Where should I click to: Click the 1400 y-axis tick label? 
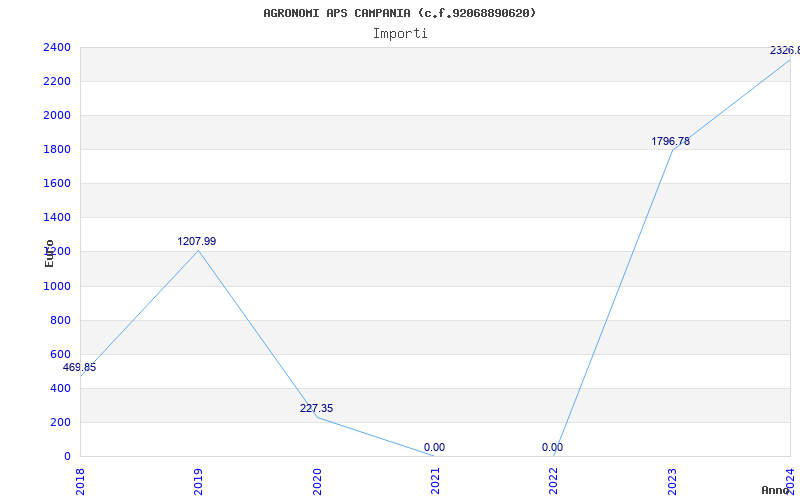(57, 218)
